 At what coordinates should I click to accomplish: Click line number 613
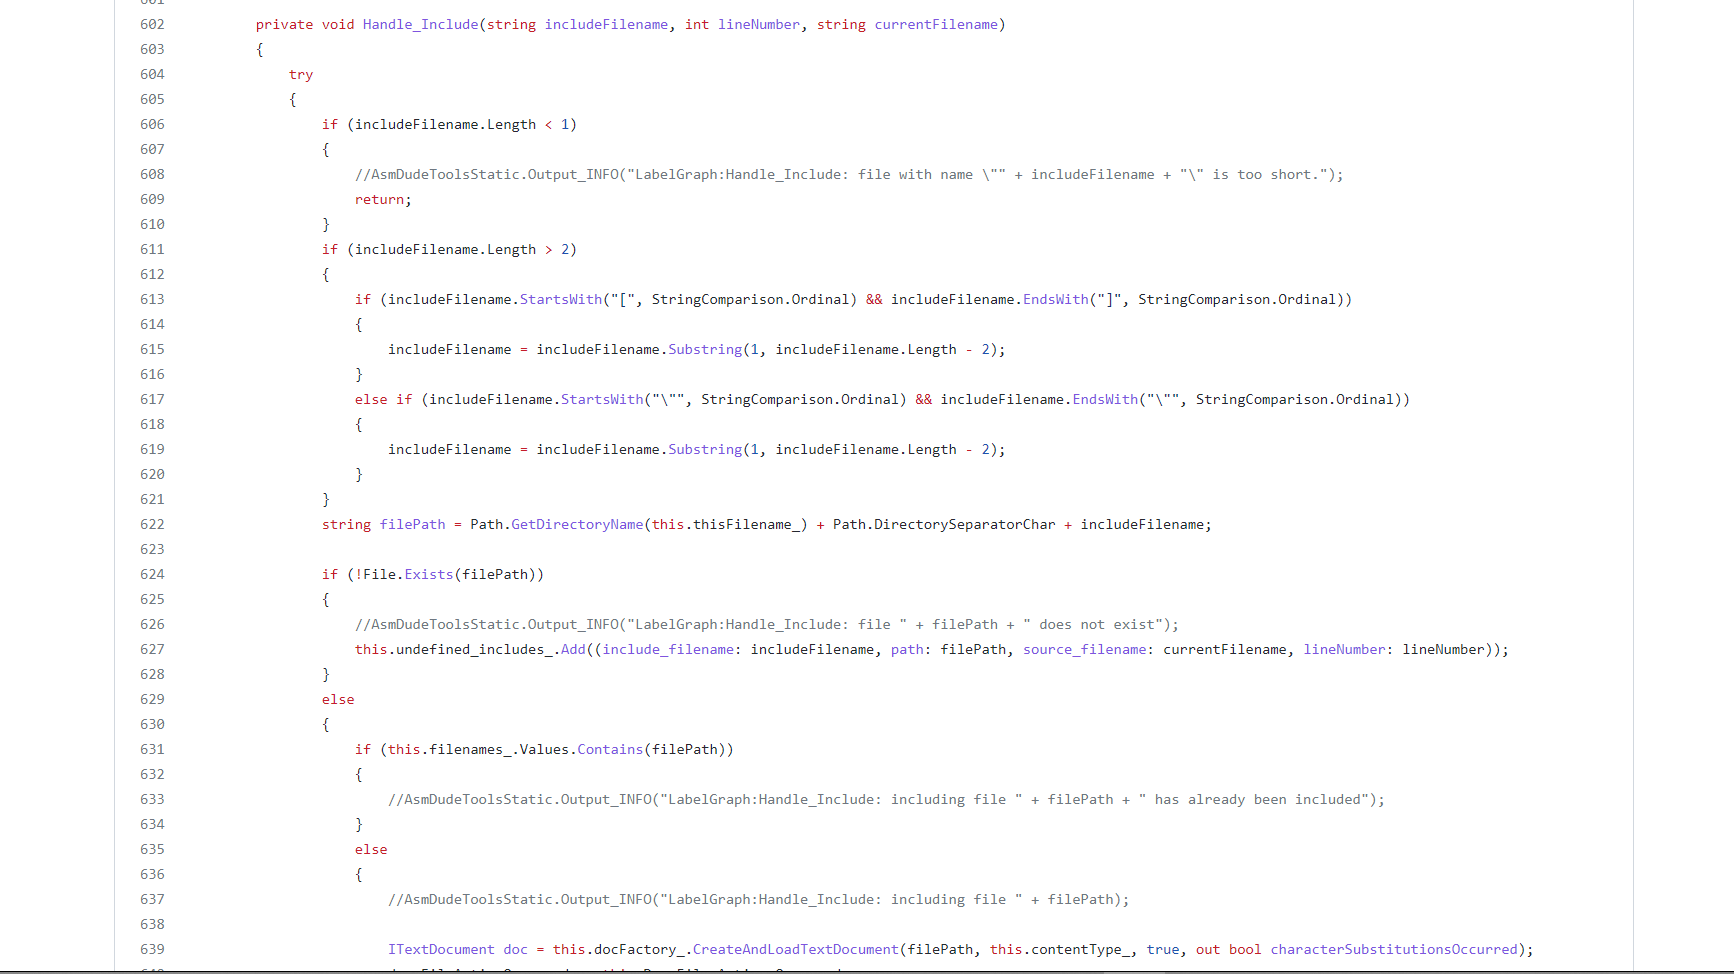click(x=152, y=299)
